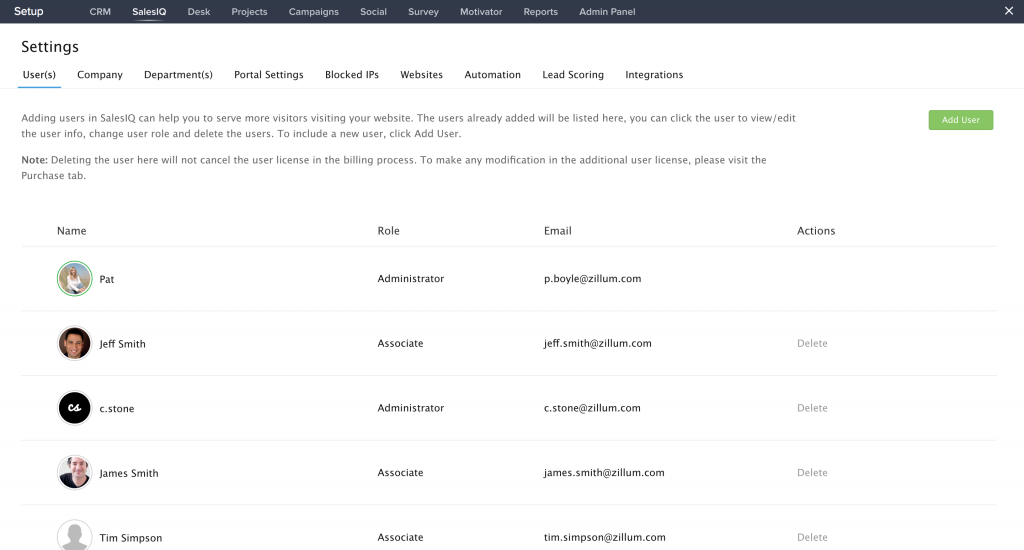
Task: Go to the Campaigns section
Action: [x=313, y=12]
